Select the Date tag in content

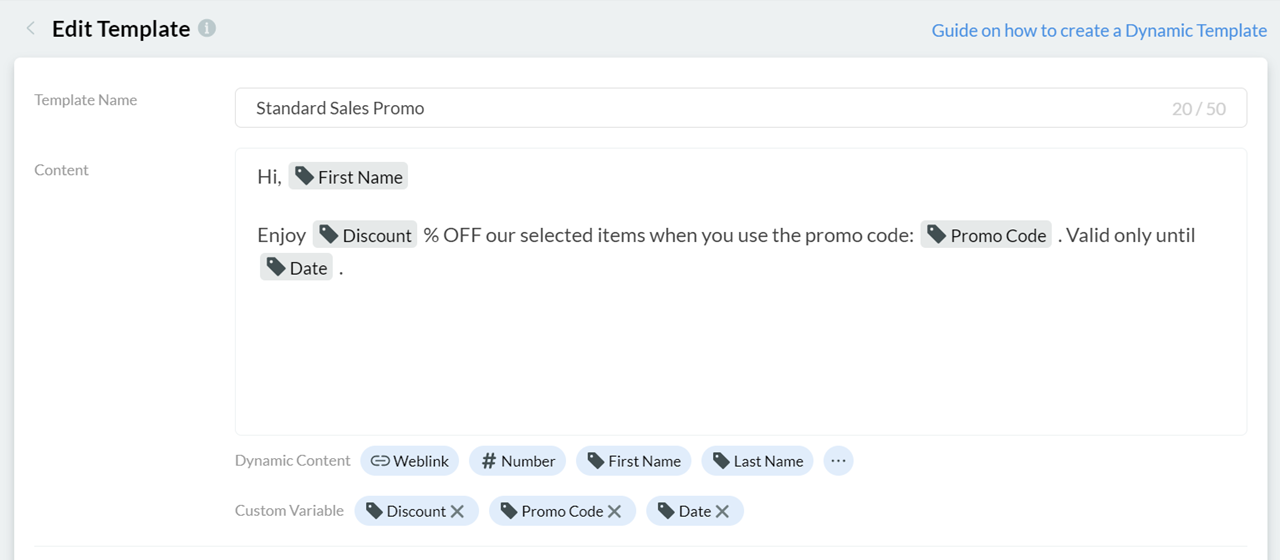coord(297,267)
